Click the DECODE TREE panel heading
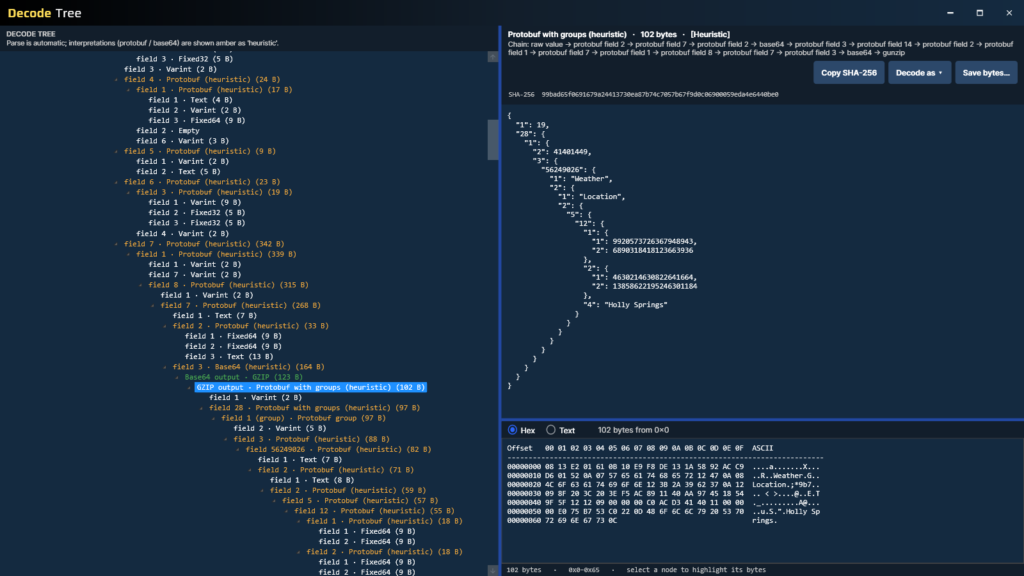Screen dimensions: 1024x576 click(x=31, y=34)
